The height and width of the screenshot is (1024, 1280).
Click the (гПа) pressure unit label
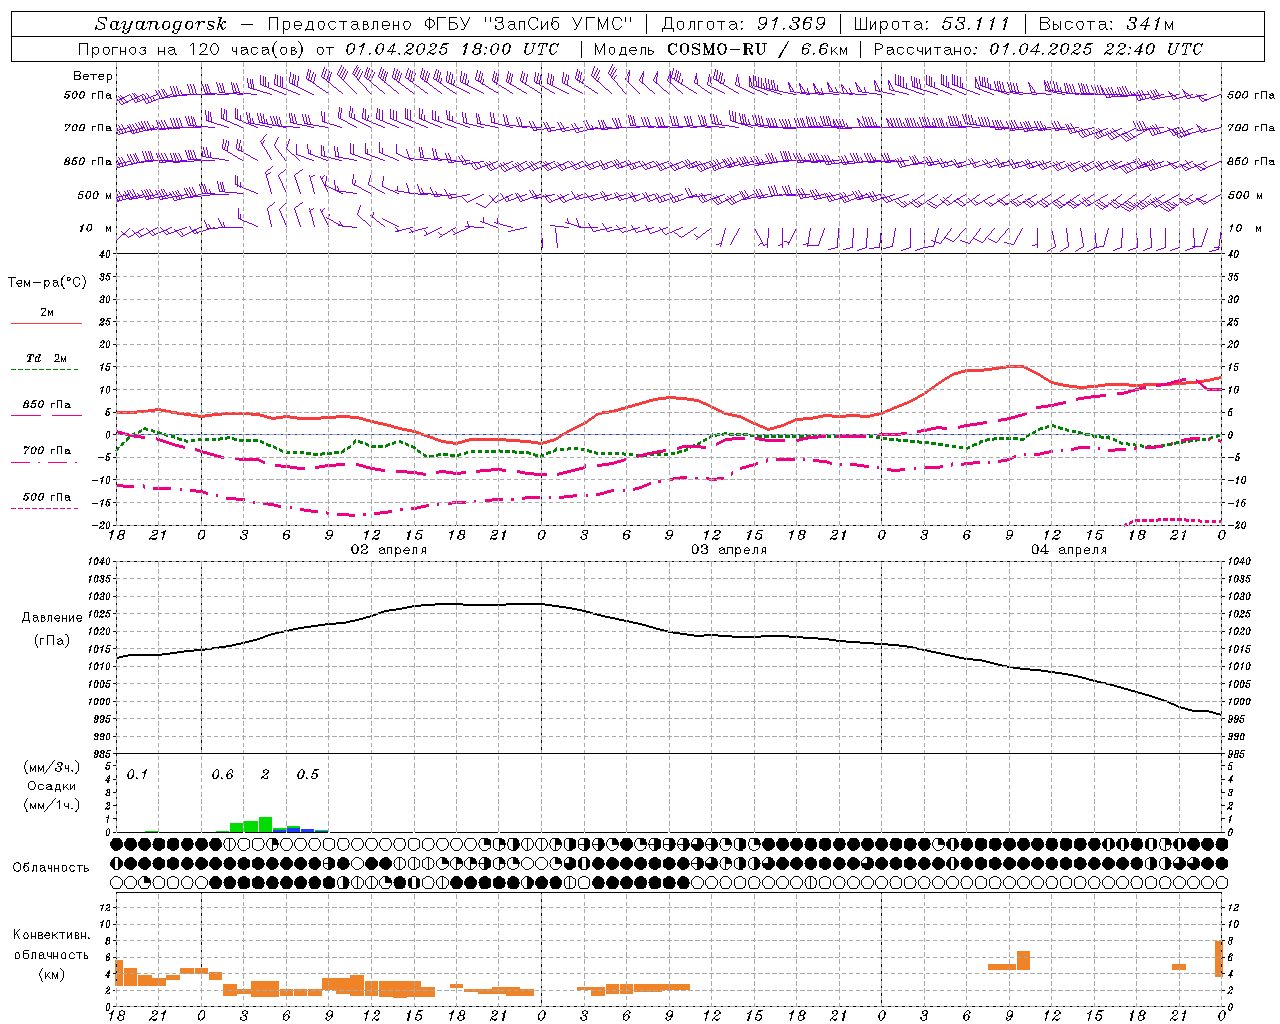[x=52, y=641]
